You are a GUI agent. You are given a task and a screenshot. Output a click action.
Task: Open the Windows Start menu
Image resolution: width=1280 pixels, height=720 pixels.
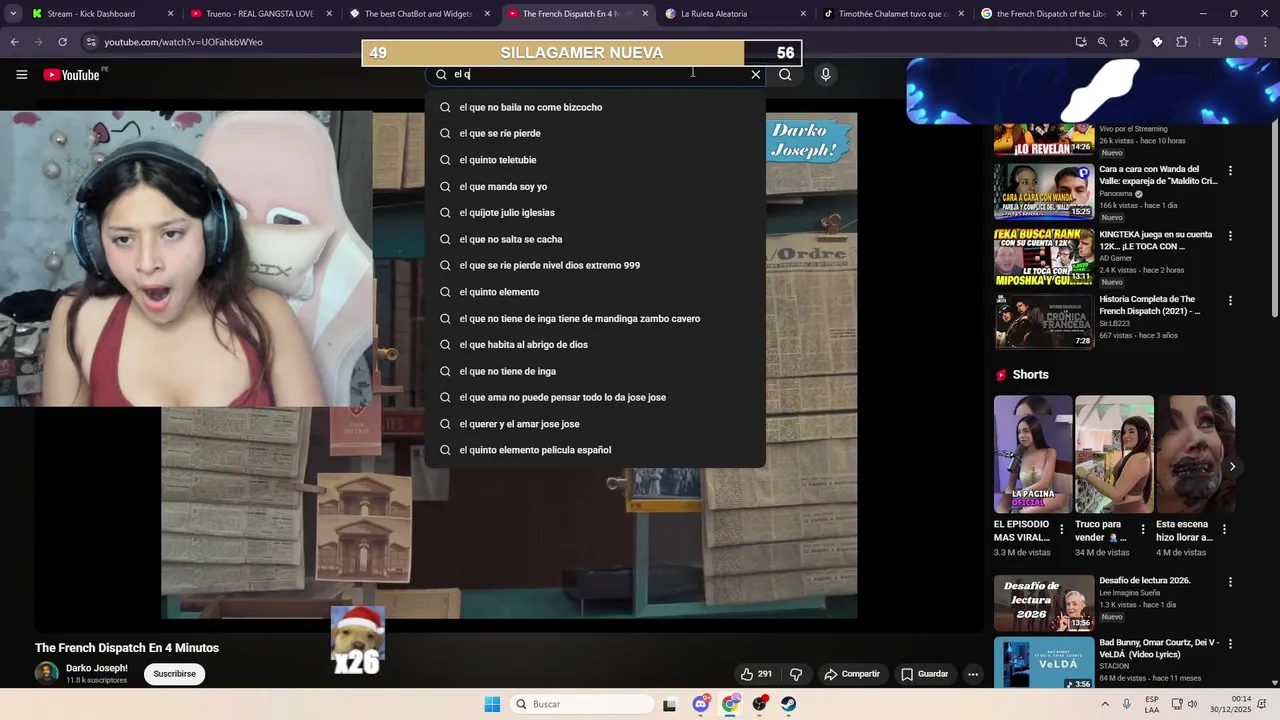click(x=492, y=704)
